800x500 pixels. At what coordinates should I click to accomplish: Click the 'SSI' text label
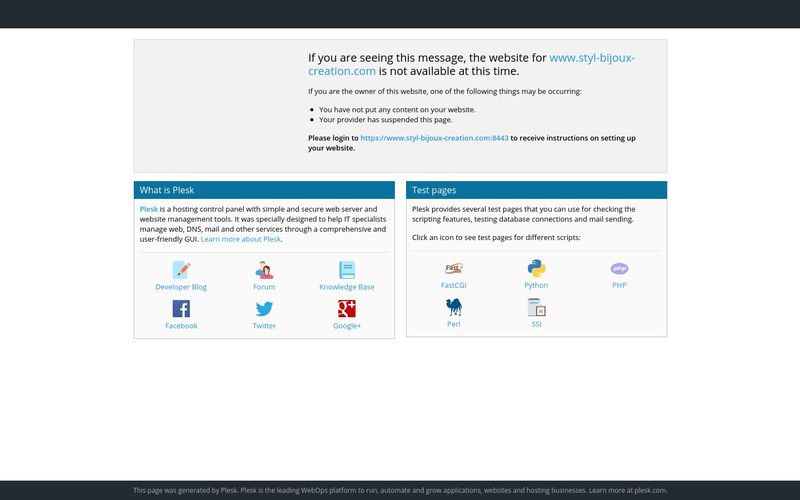tap(536, 324)
